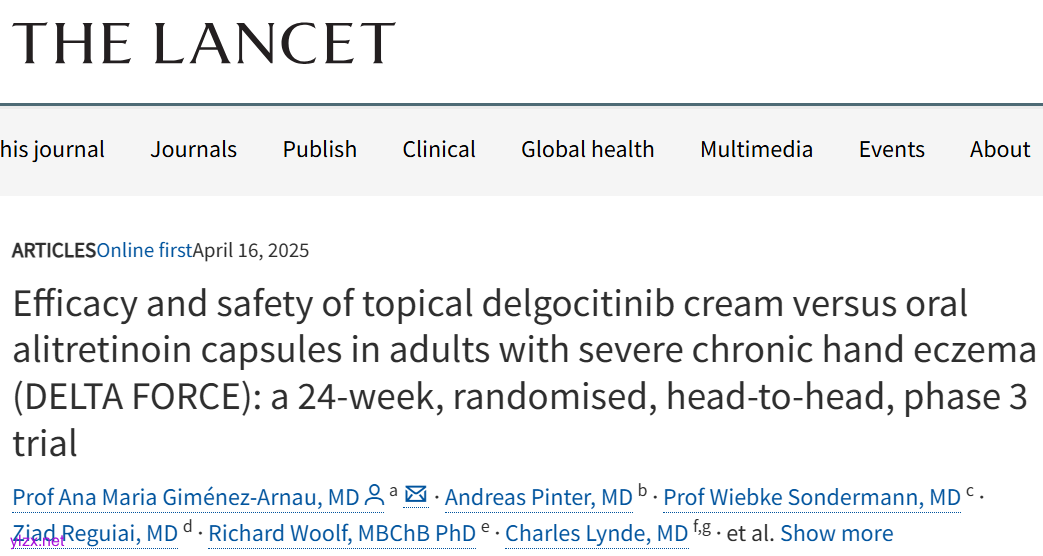
Task: Expand the author list with Show more
Action: pyautogui.click(x=837, y=534)
